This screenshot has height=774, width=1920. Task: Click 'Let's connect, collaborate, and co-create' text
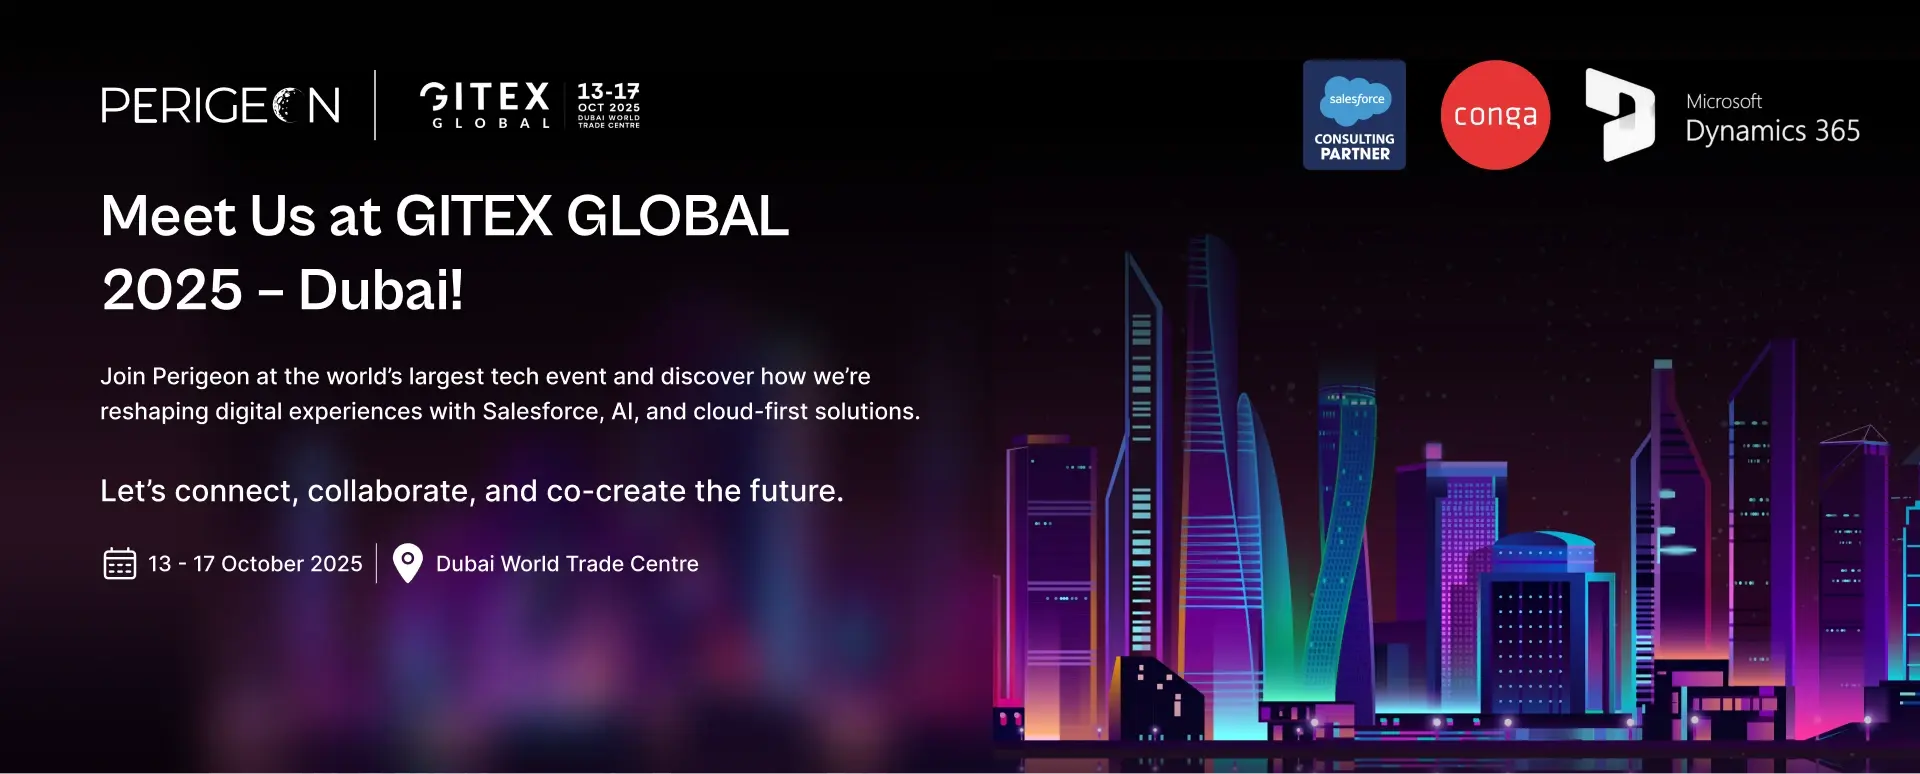point(472,491)
